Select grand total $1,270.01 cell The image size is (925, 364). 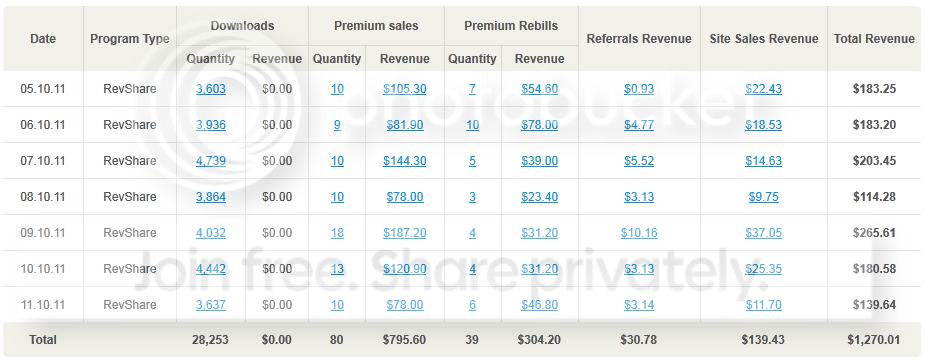pyautogui.click(x=874, y=340)
